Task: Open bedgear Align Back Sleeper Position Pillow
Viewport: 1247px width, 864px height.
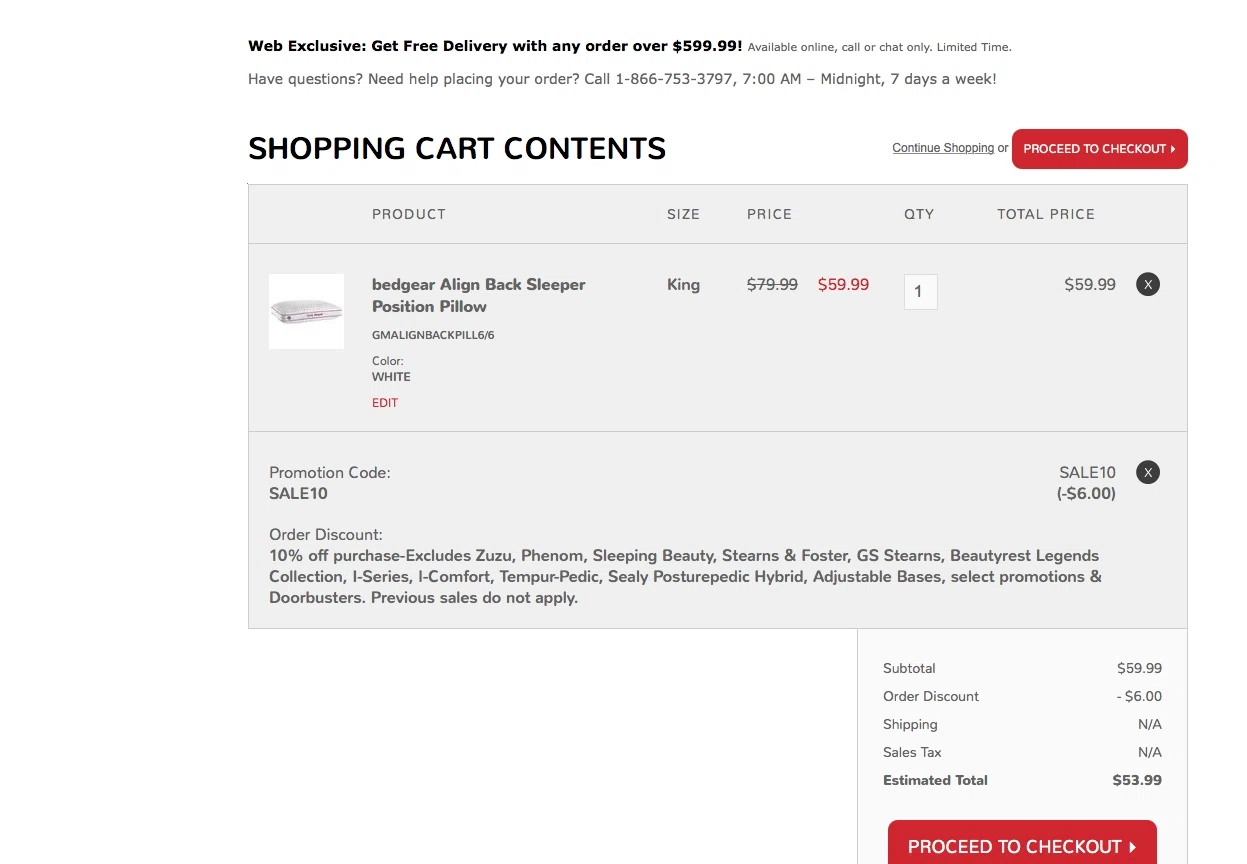Action: point(479,295)
